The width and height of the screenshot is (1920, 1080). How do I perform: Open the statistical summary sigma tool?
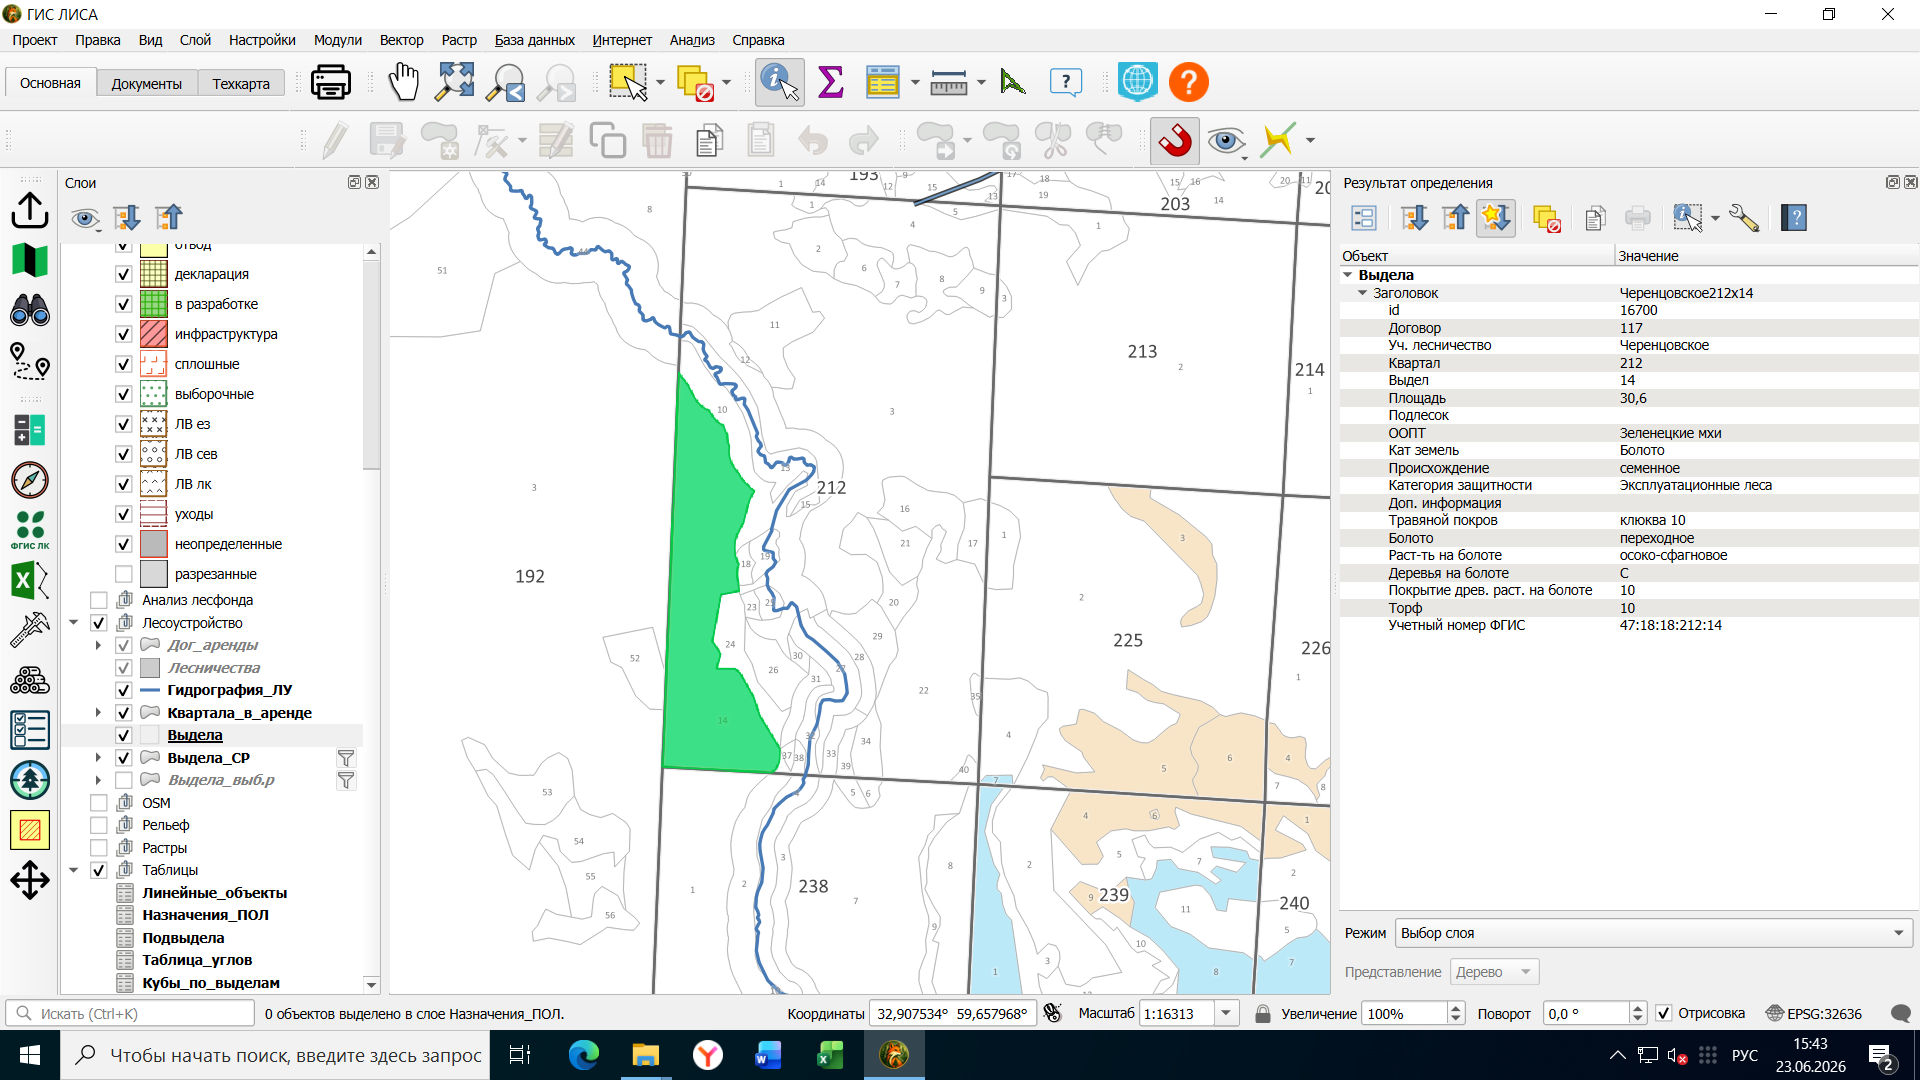pyautogui.click(x=830, y=82)
